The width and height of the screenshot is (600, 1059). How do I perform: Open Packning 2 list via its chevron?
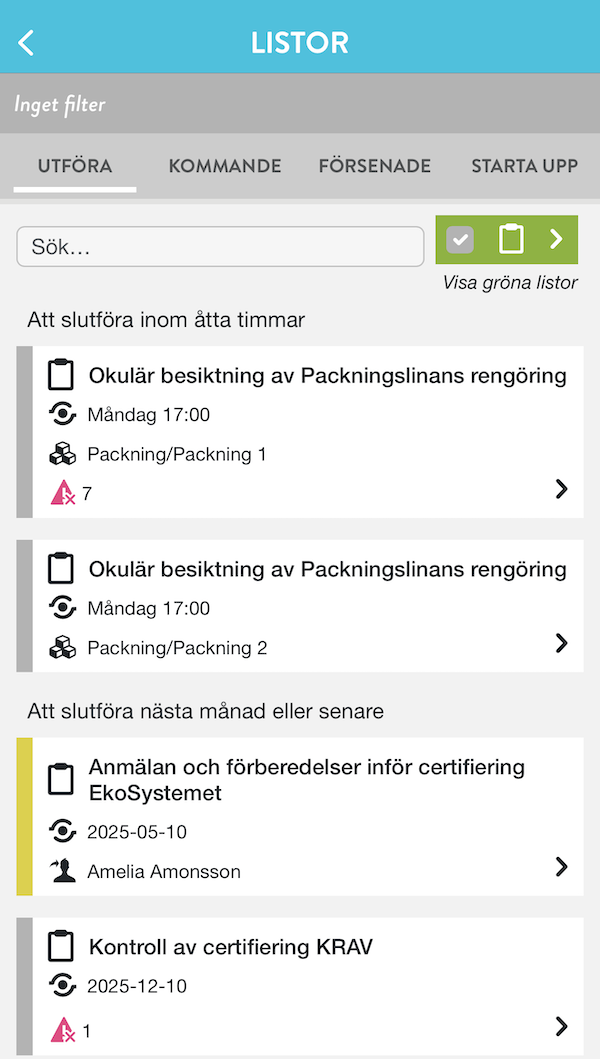[x=561, y=643]
